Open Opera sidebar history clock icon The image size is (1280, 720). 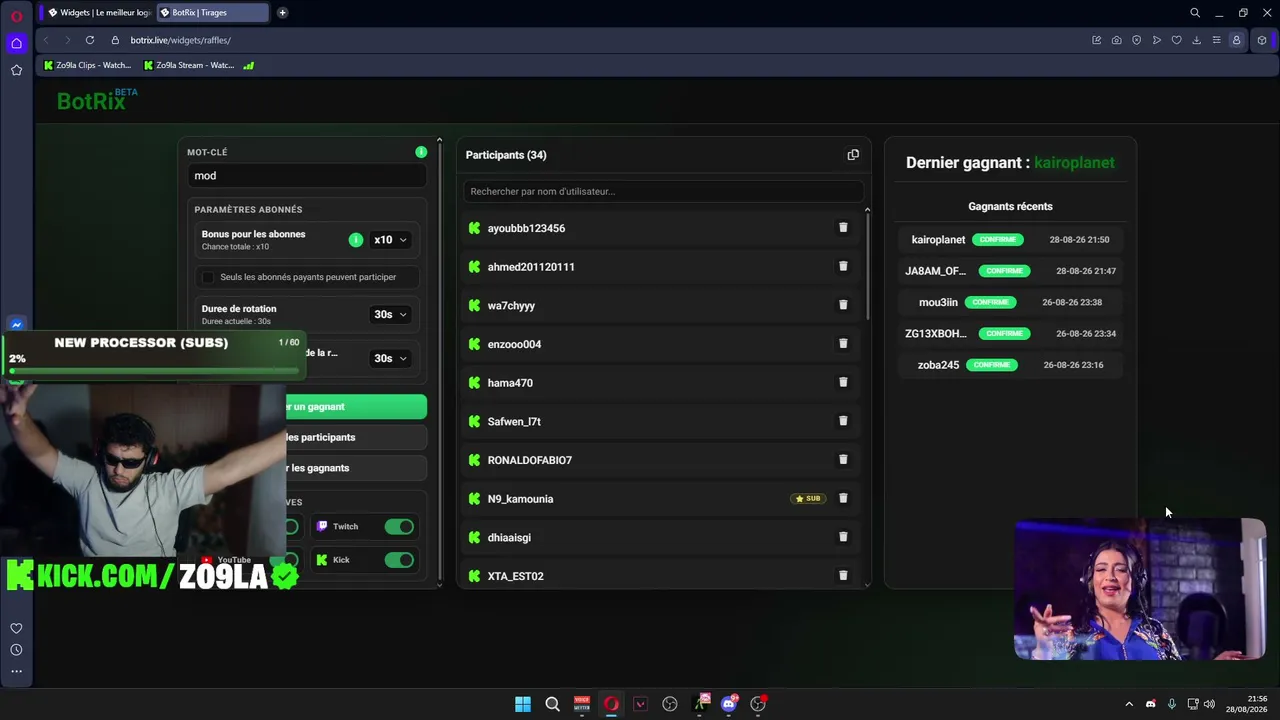pos(16,650)
